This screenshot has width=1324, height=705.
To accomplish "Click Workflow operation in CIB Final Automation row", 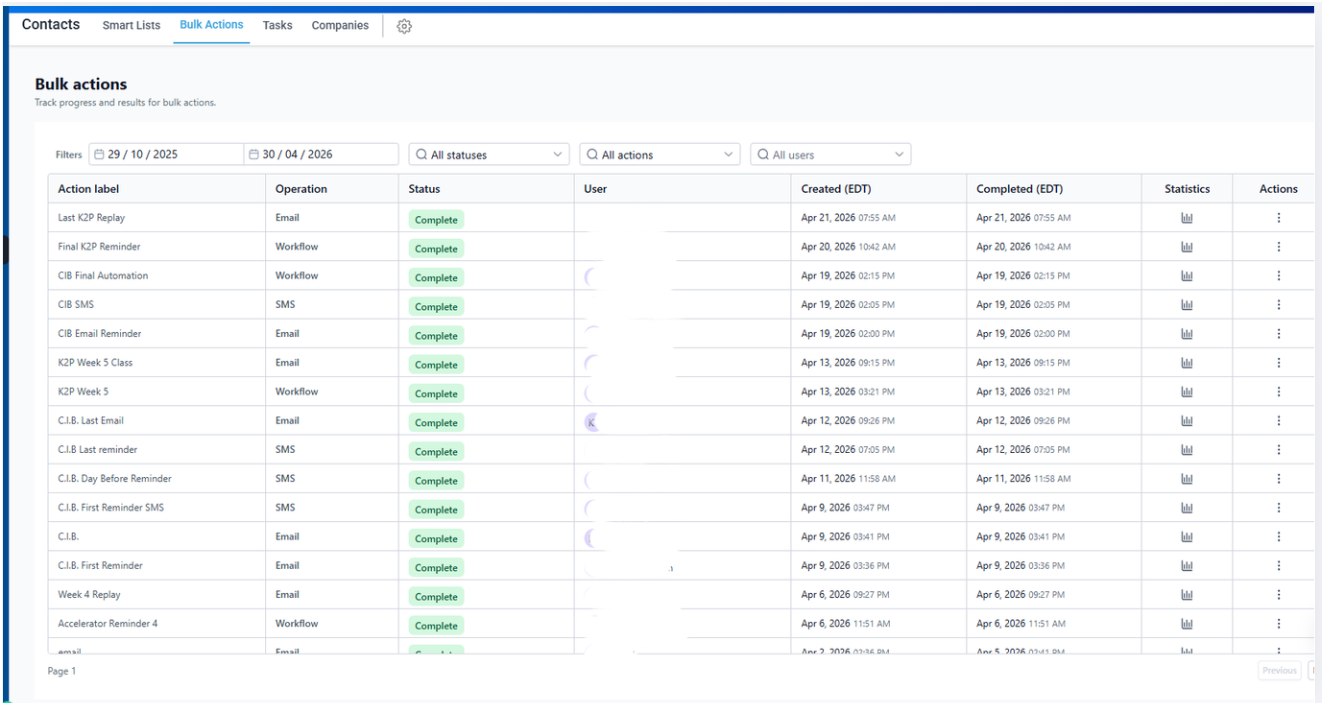I will point(297,276).
